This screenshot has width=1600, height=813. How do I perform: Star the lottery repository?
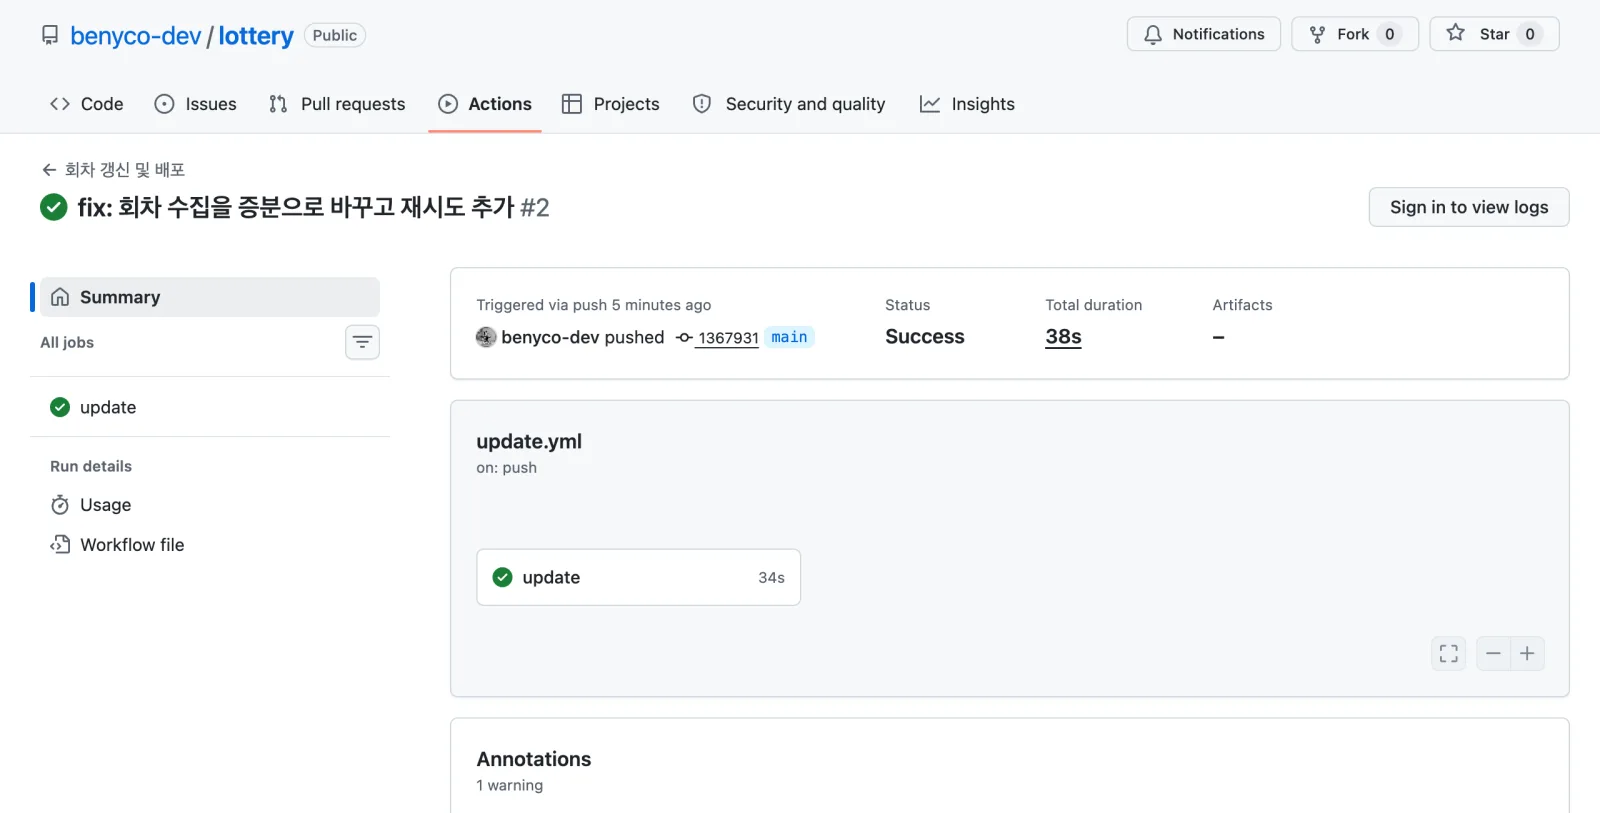pos(1494,34)
